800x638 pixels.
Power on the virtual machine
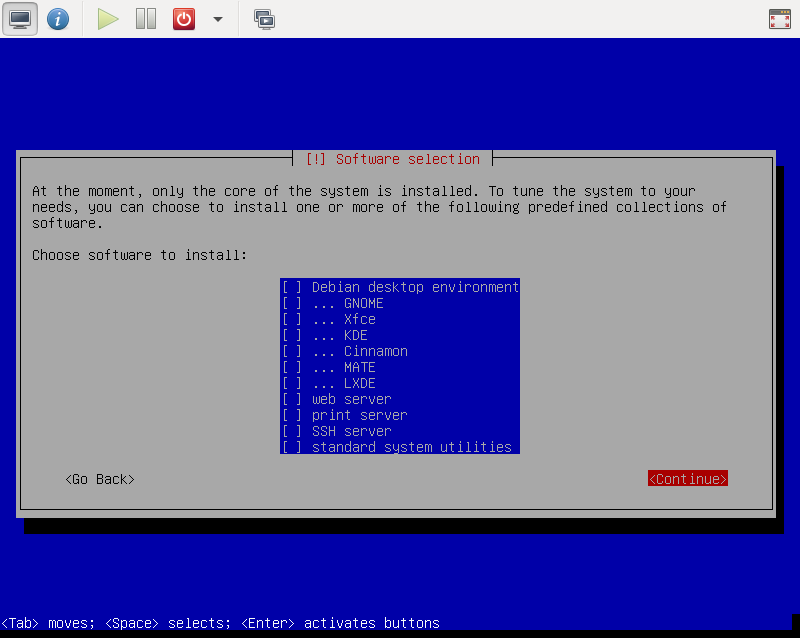108,19
